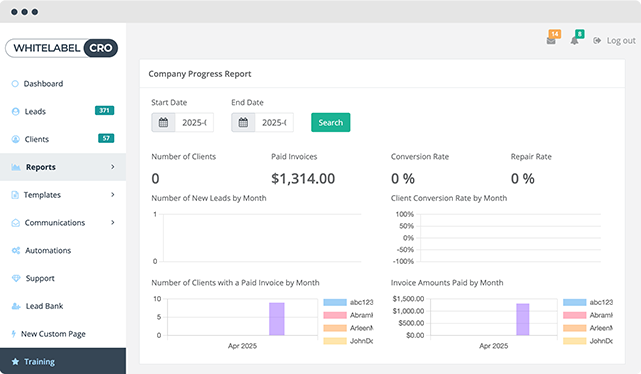The height and width of the screenshot is (374, 641).
Task: Expand the Communications submenu chevron
Action: 113,222
